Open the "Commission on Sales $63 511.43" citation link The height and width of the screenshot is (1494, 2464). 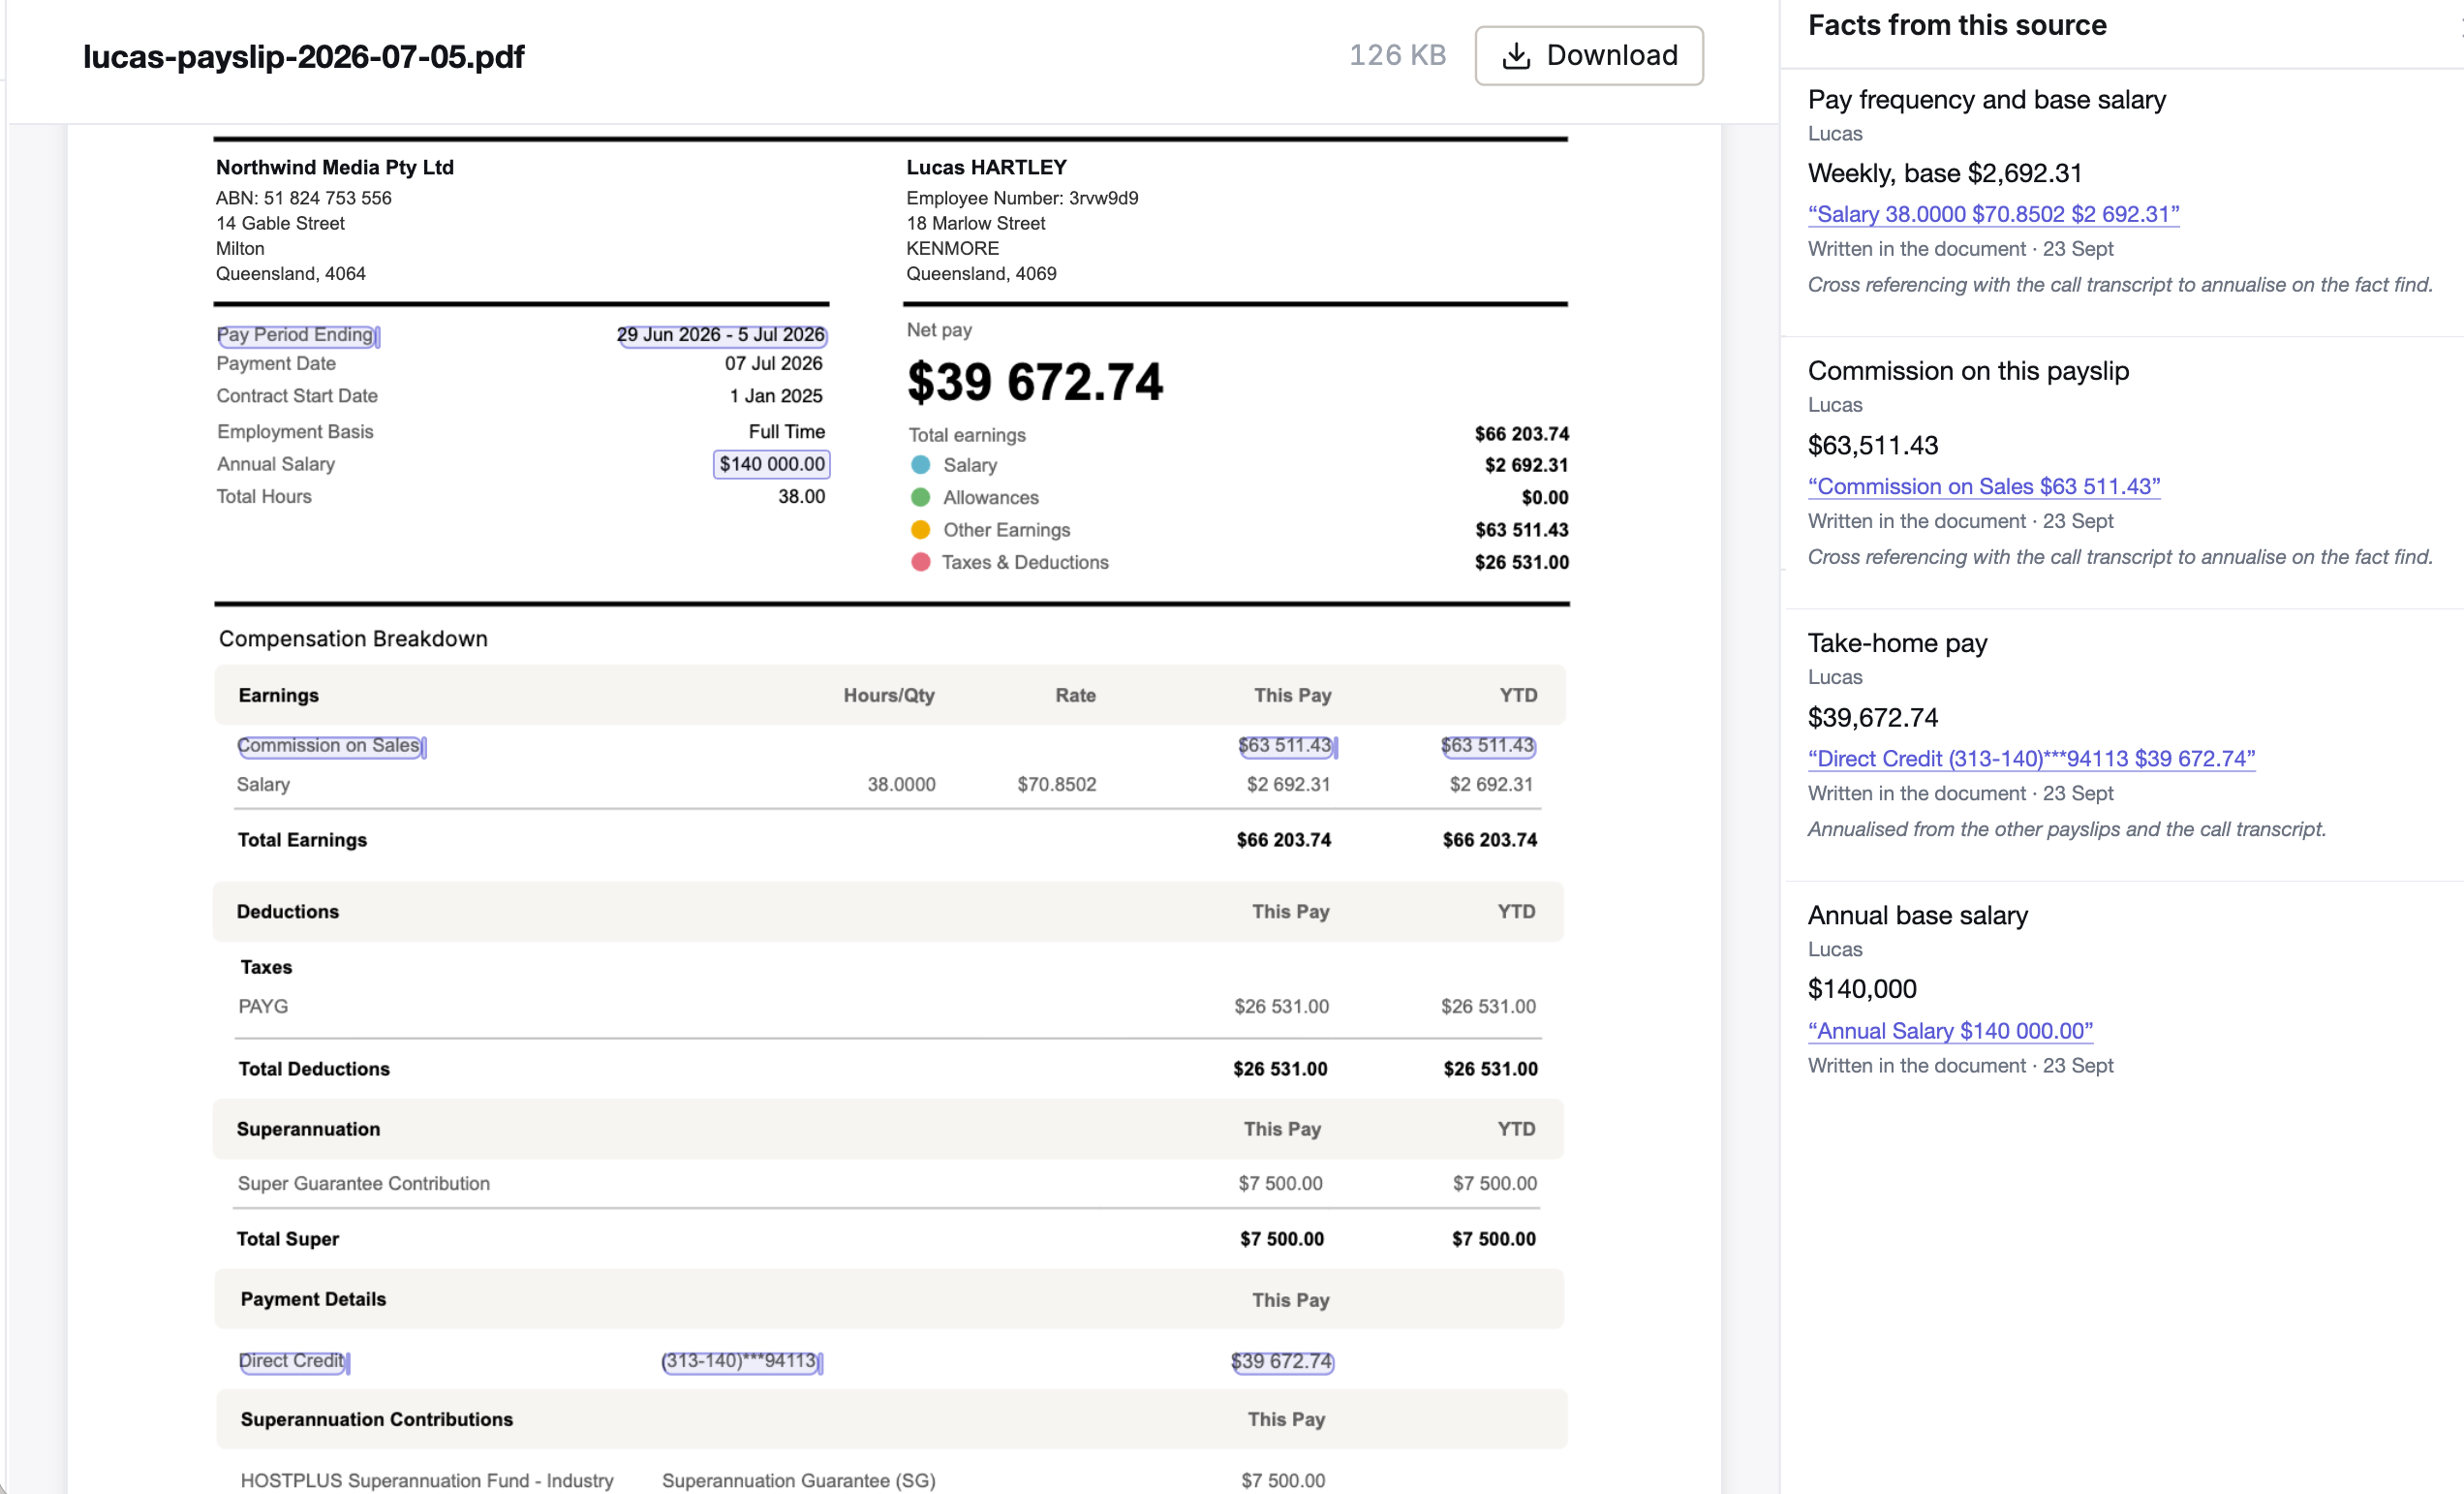tap(1984, 486)
